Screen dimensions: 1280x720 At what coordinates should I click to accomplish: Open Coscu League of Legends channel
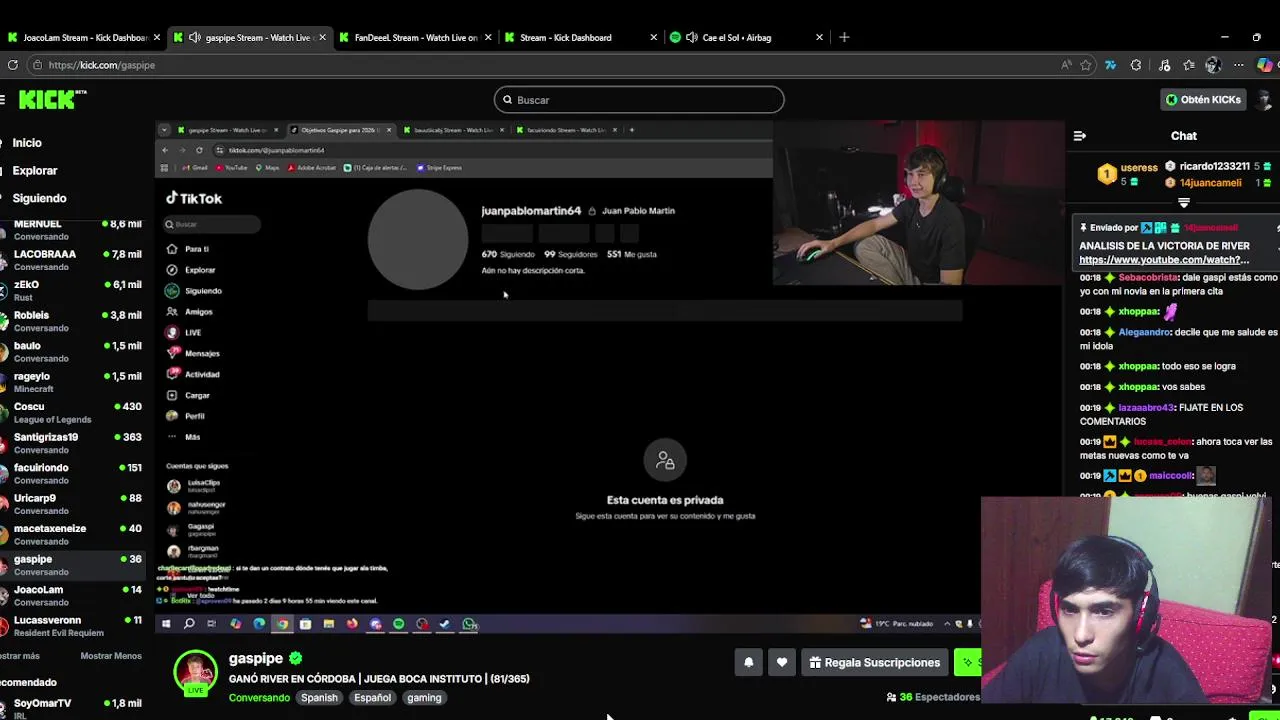[72, 413]
